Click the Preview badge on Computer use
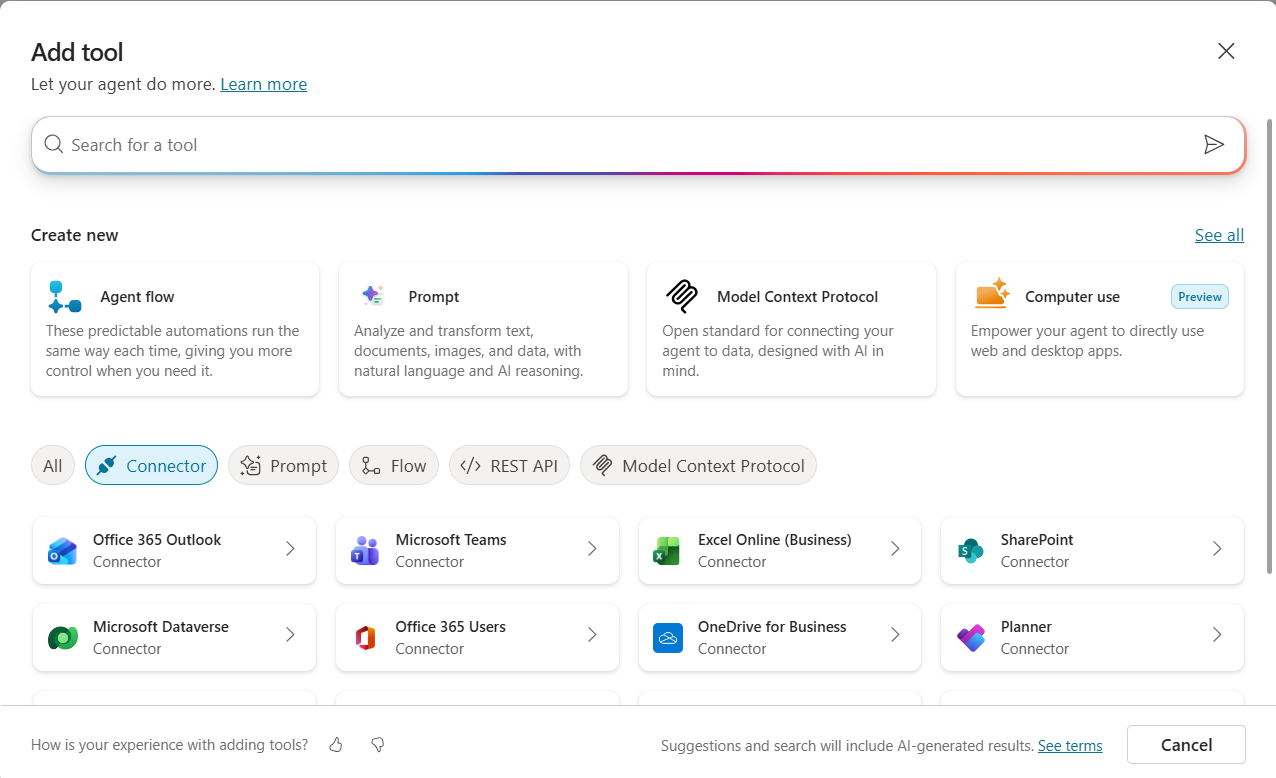 coord(1200,297)
